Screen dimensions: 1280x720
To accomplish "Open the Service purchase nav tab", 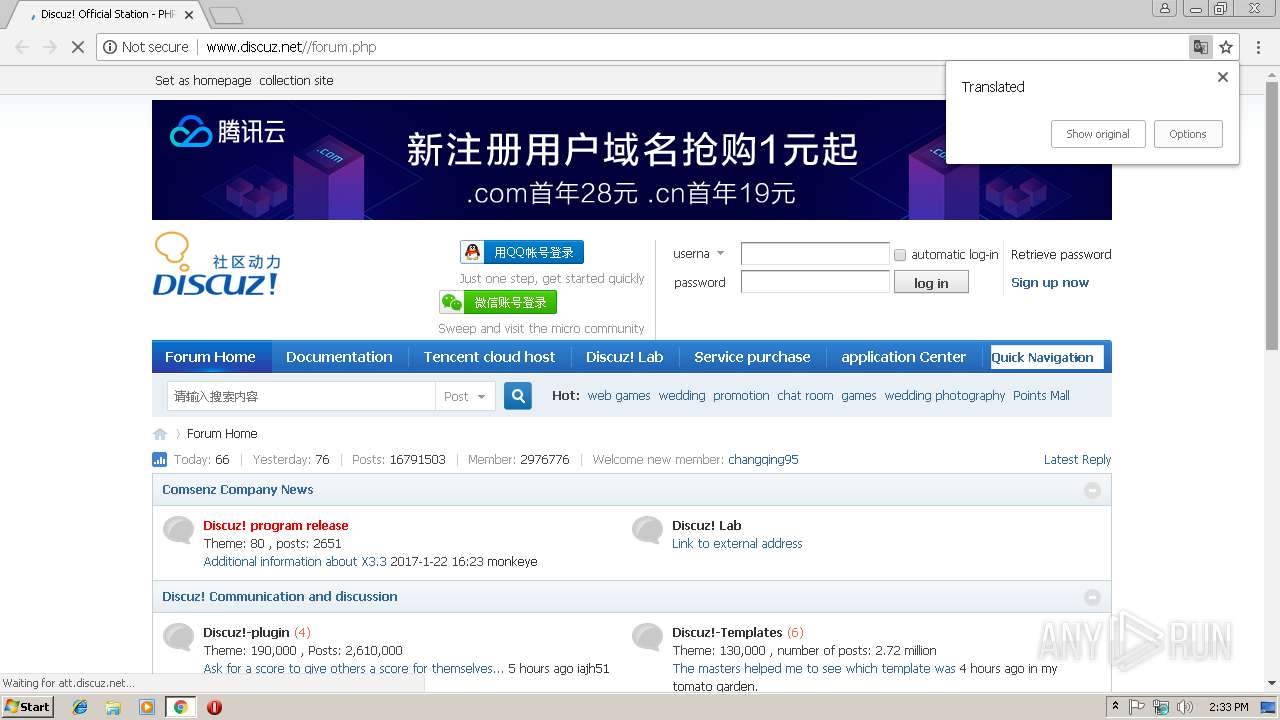I will 752,357.
